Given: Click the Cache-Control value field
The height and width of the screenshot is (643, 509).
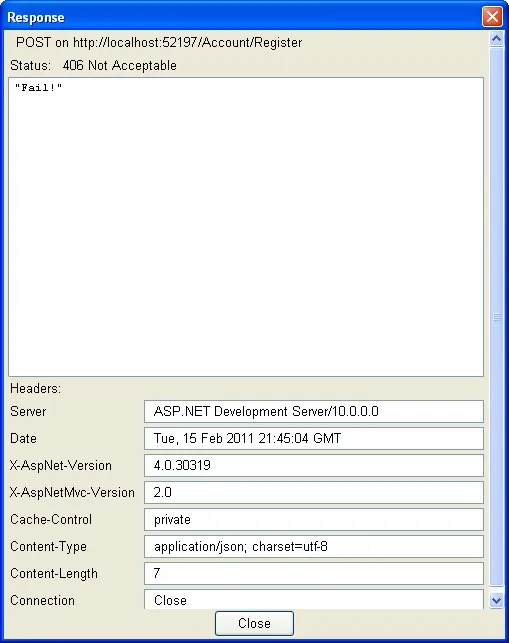Looking at the screenshot, I should click(314, 519).
